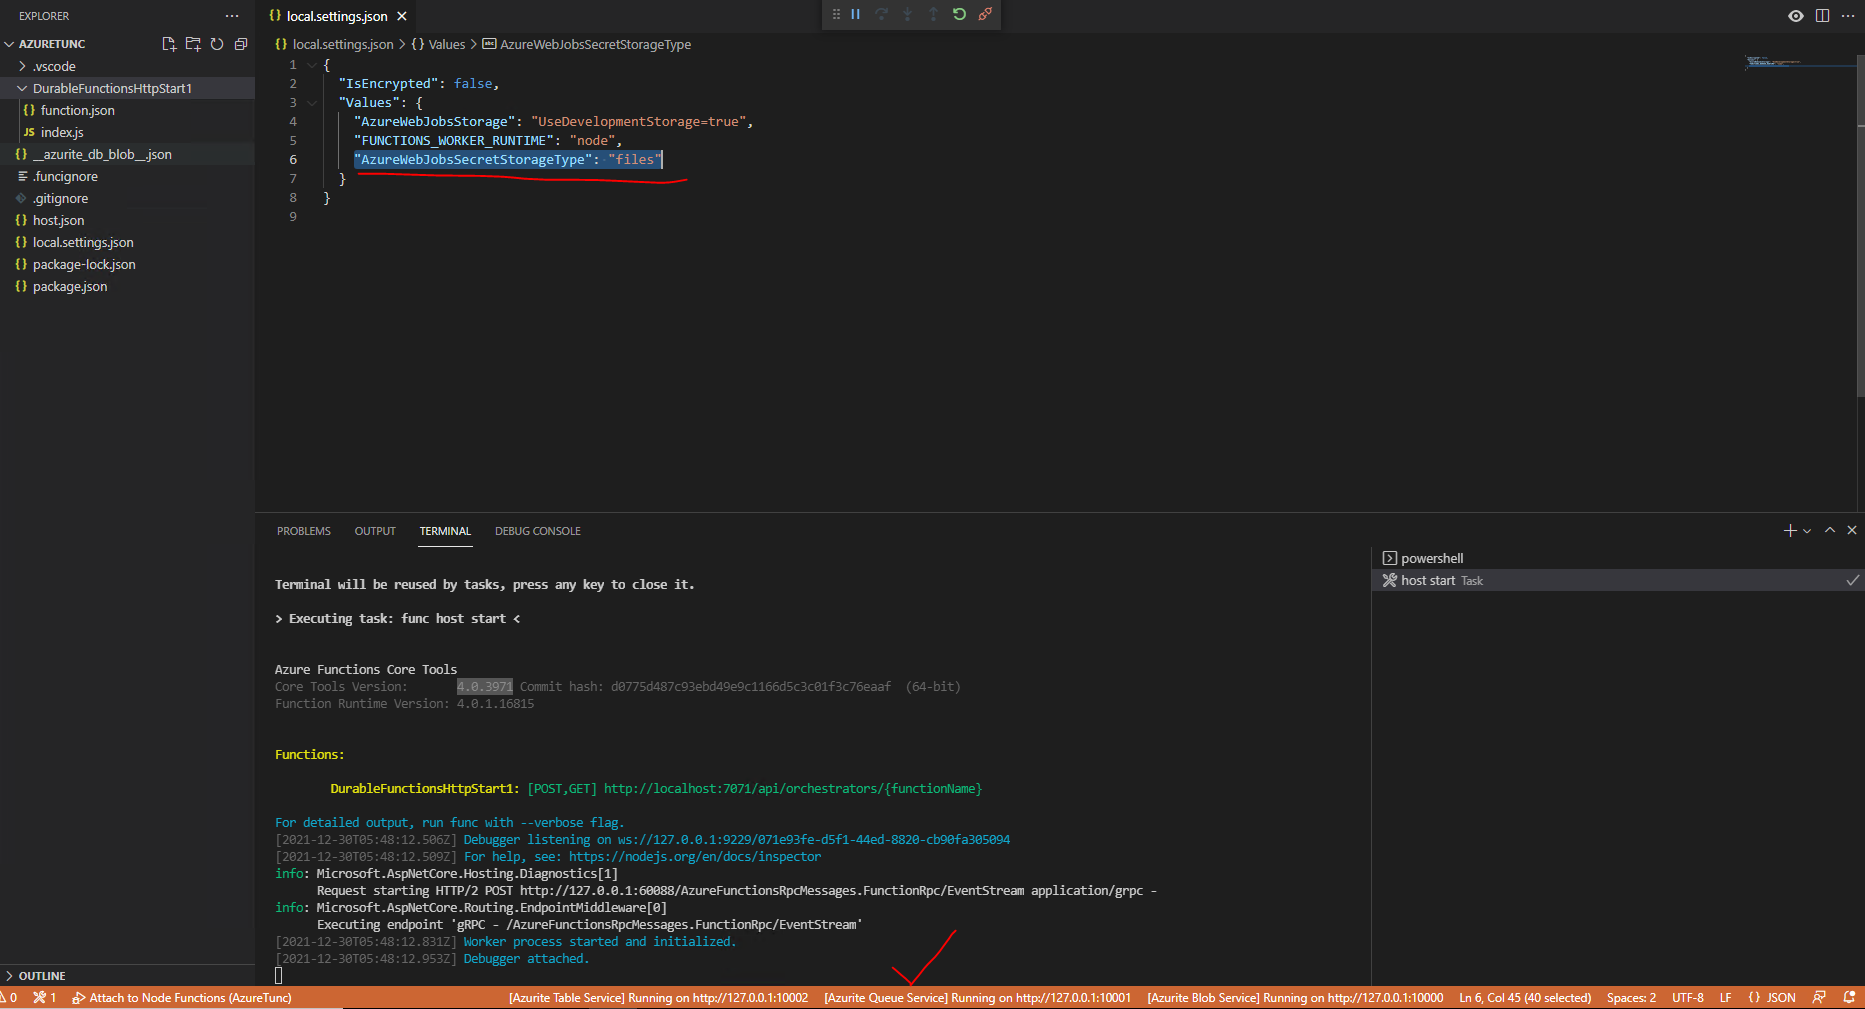
Task: Fold the root object at line 1
Action: coord(312,65)
